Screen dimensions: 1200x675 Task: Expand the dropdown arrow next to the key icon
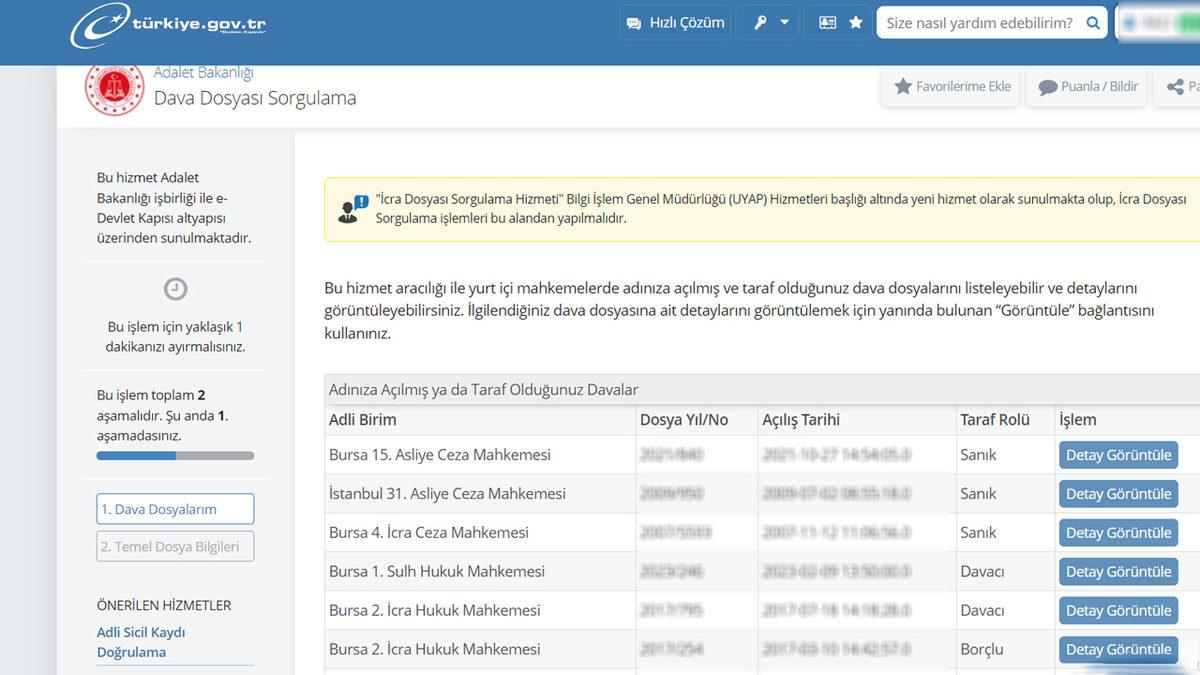coord(782,22)
